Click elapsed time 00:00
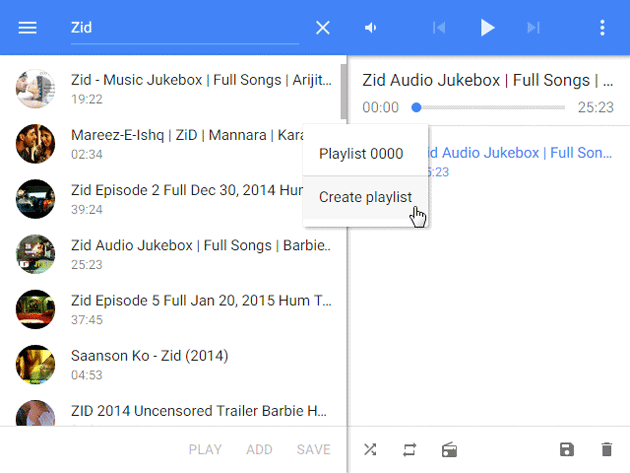This screenshot has height=473, width=630. [380, 107]
